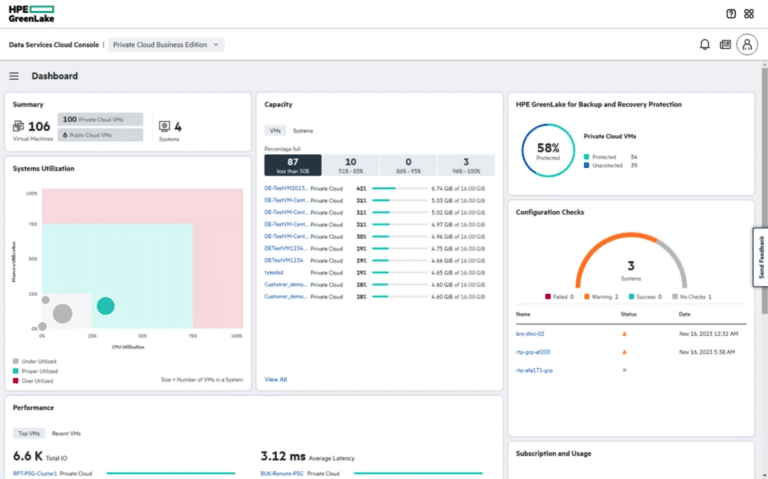Open the RPT-PSG-Cluster1 performance link
This screenshot has height=479, width=768.
(35, 474)
